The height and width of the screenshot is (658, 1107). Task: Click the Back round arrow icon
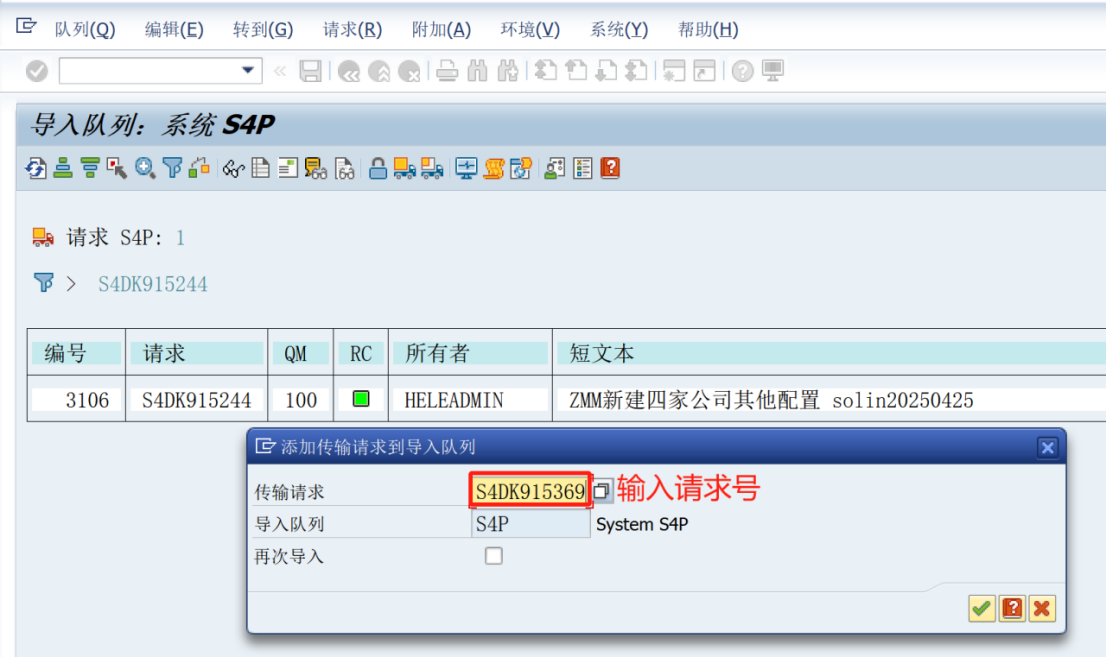(349, 71)
